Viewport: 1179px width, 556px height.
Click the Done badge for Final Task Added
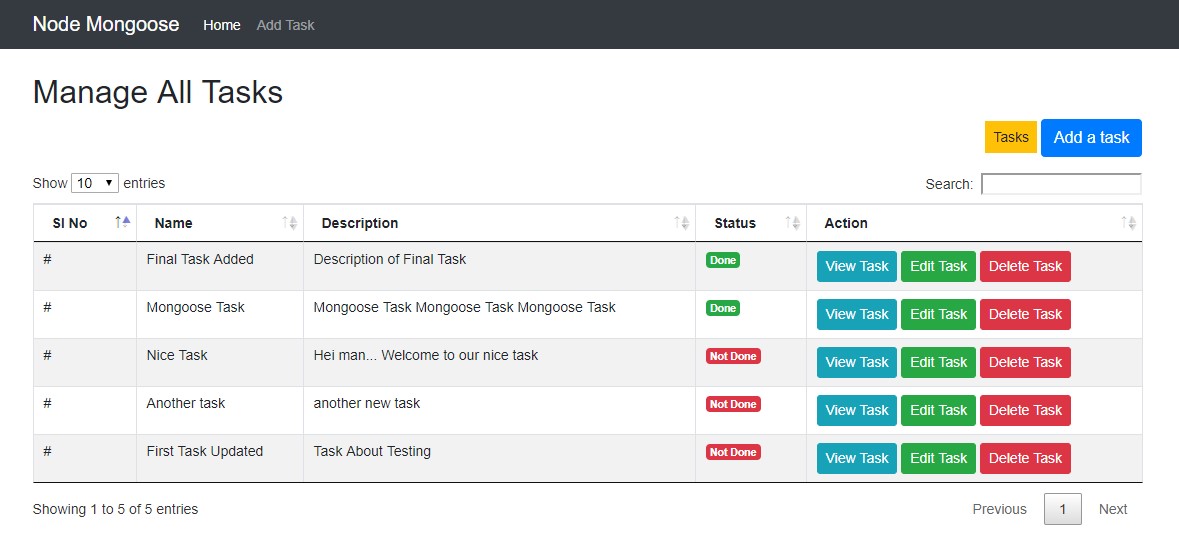[x=723, y=260]
